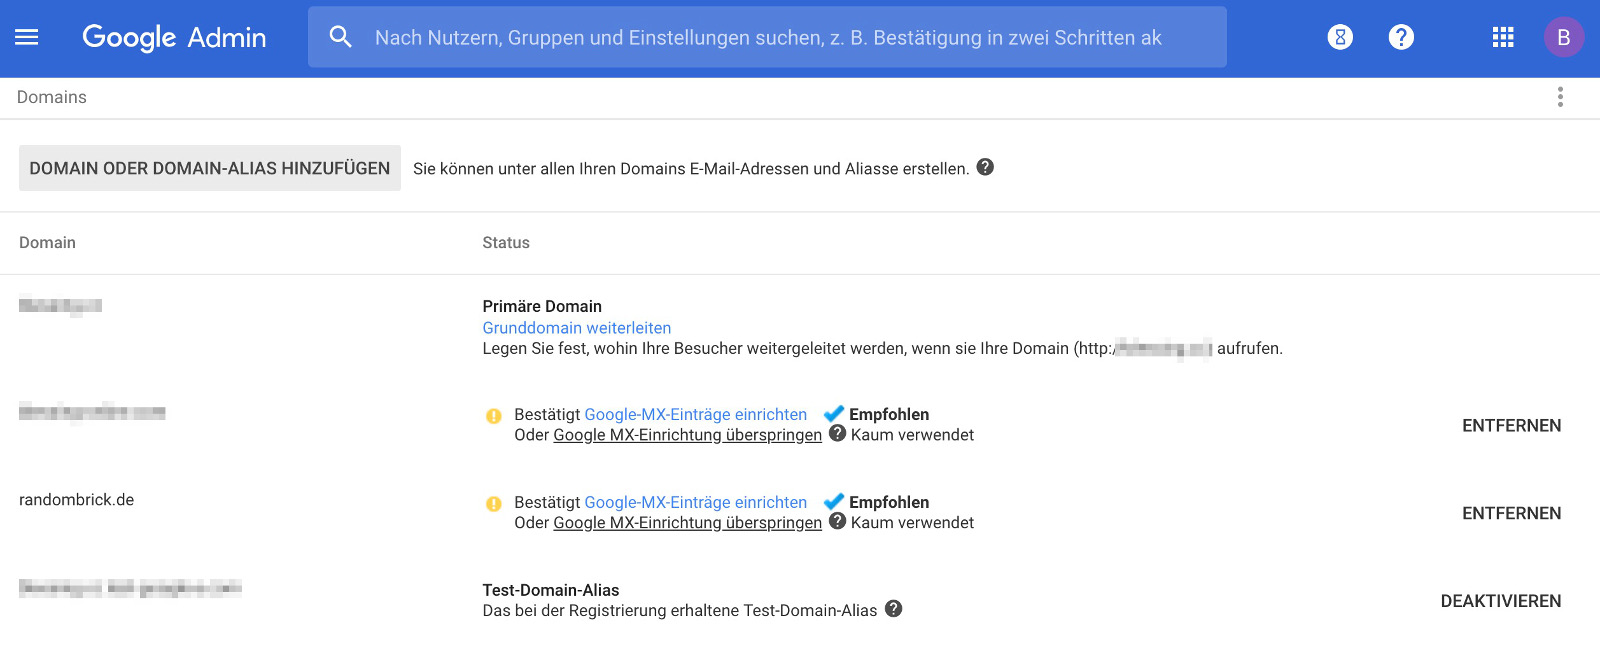Click the Google Admin logo
Screen dimensions: 1600x653
pos(174,37)
